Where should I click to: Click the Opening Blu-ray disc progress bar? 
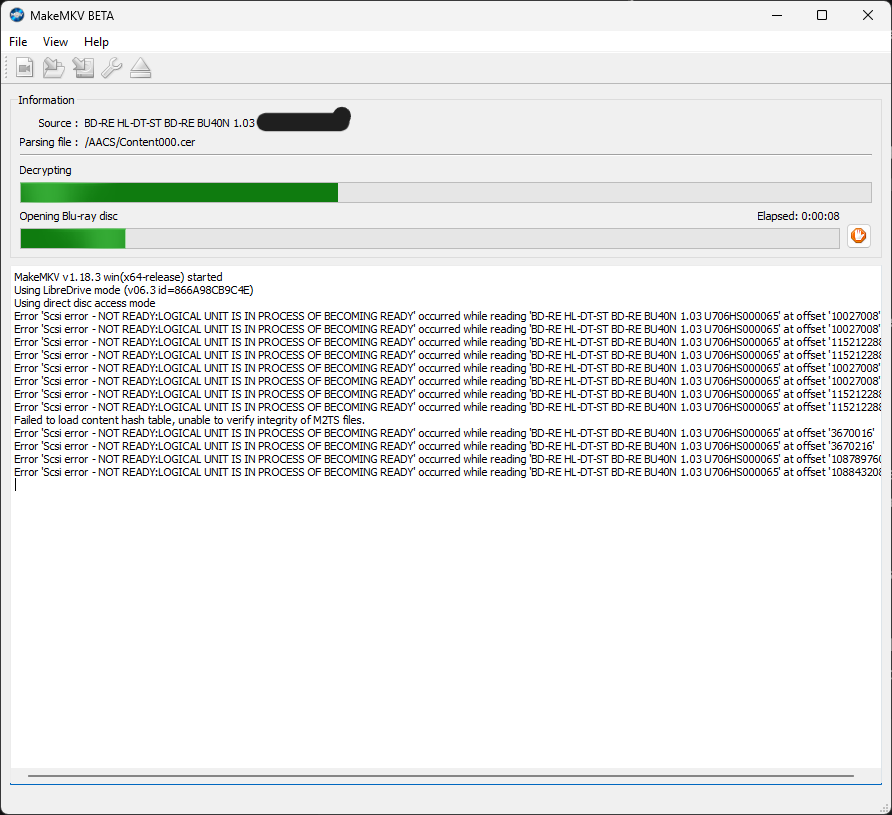click(429, 238)
